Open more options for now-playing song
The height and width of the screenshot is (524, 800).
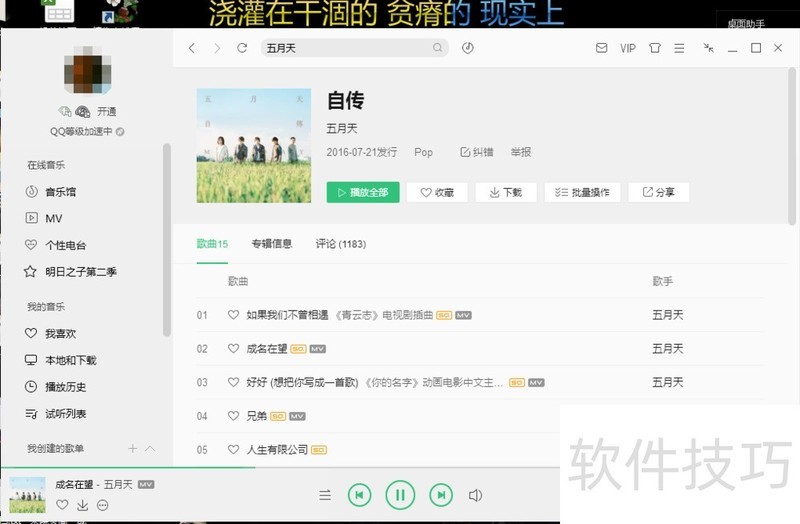[103, 505]
